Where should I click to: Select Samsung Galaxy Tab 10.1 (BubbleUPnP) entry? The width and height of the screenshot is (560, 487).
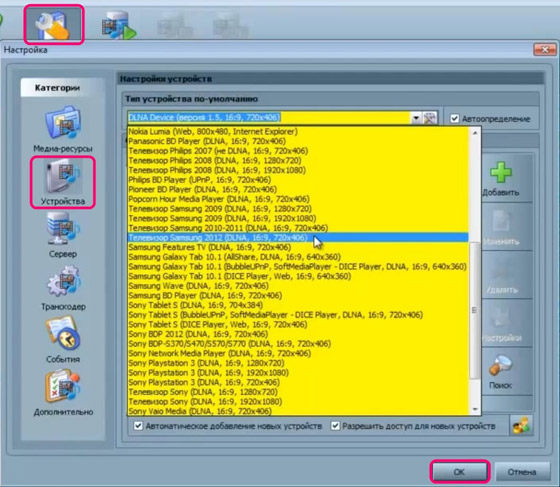[297, 266]
